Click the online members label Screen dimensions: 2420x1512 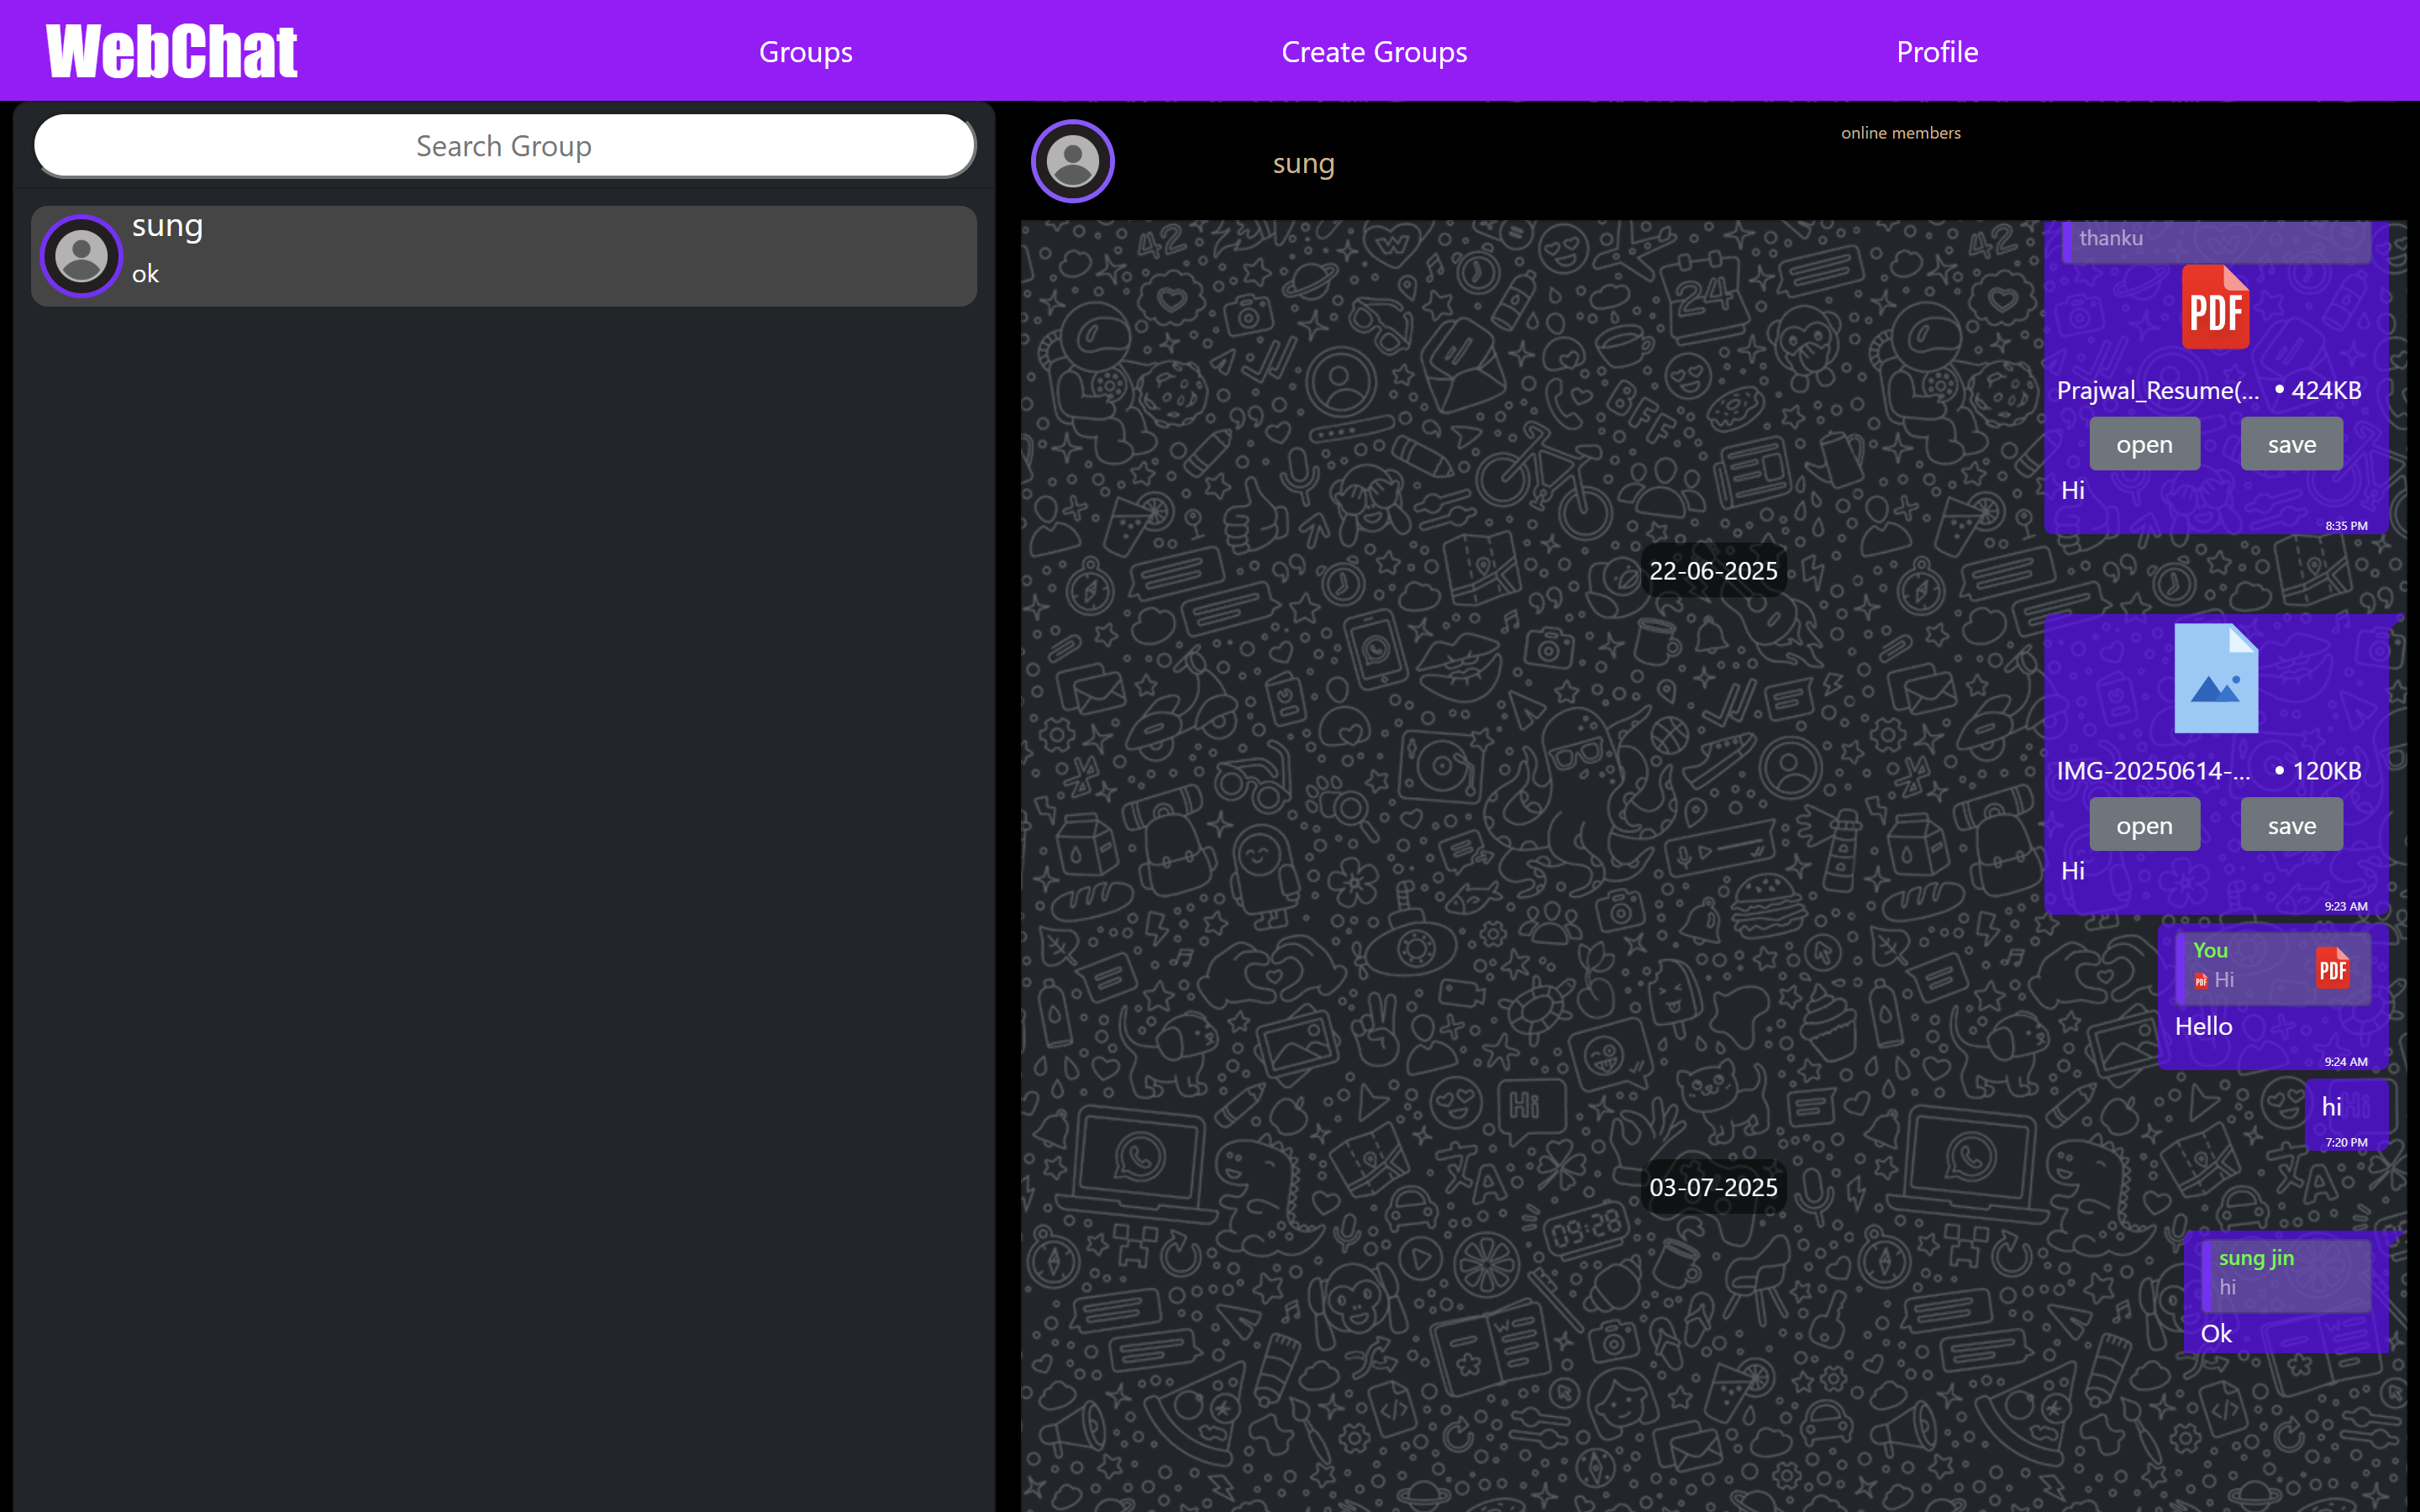pos(1900,133)
